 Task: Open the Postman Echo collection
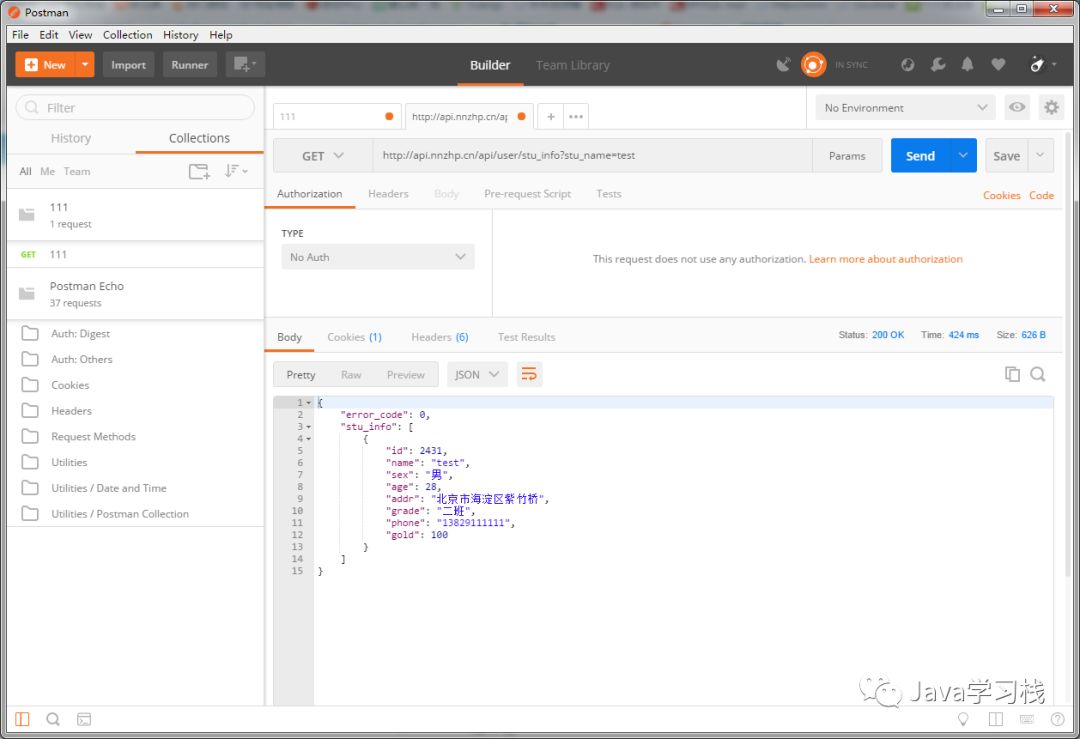pyautogui.click(x=135, y=294)
